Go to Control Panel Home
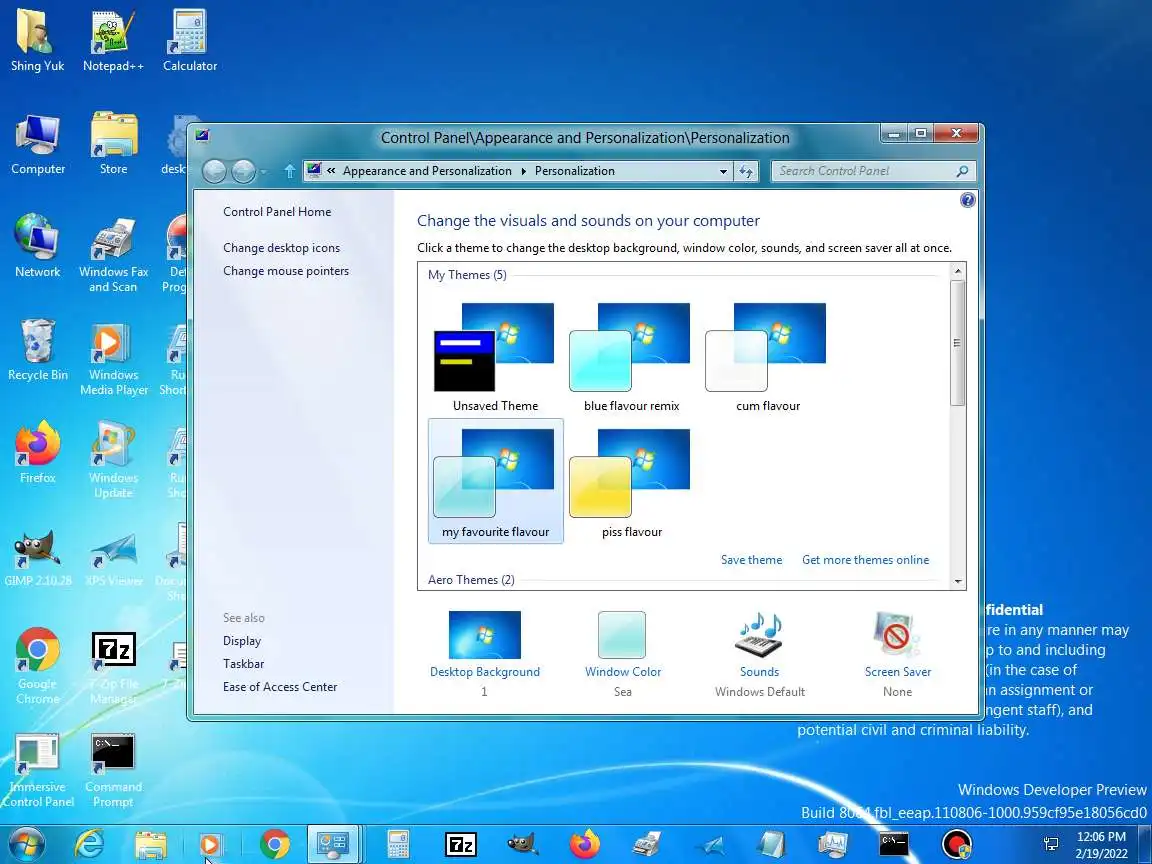 click(x=277, y=212)
